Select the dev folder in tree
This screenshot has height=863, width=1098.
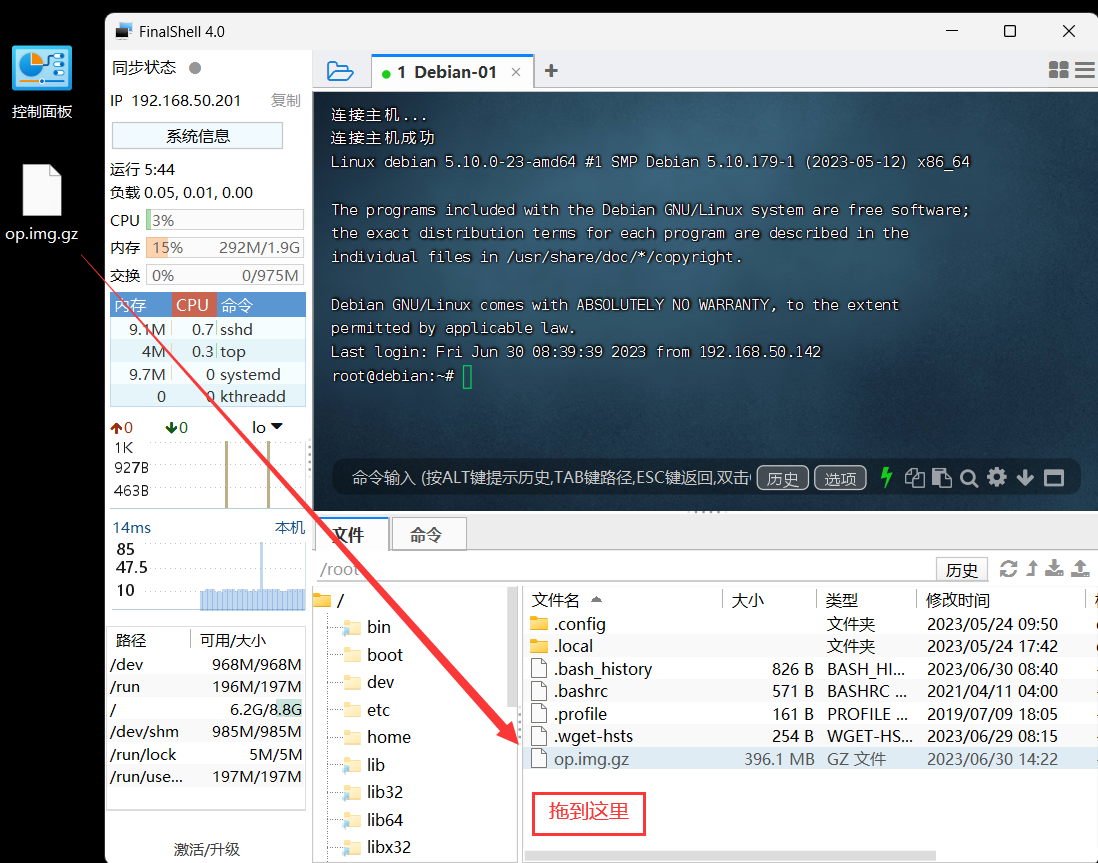pos(369,682)
